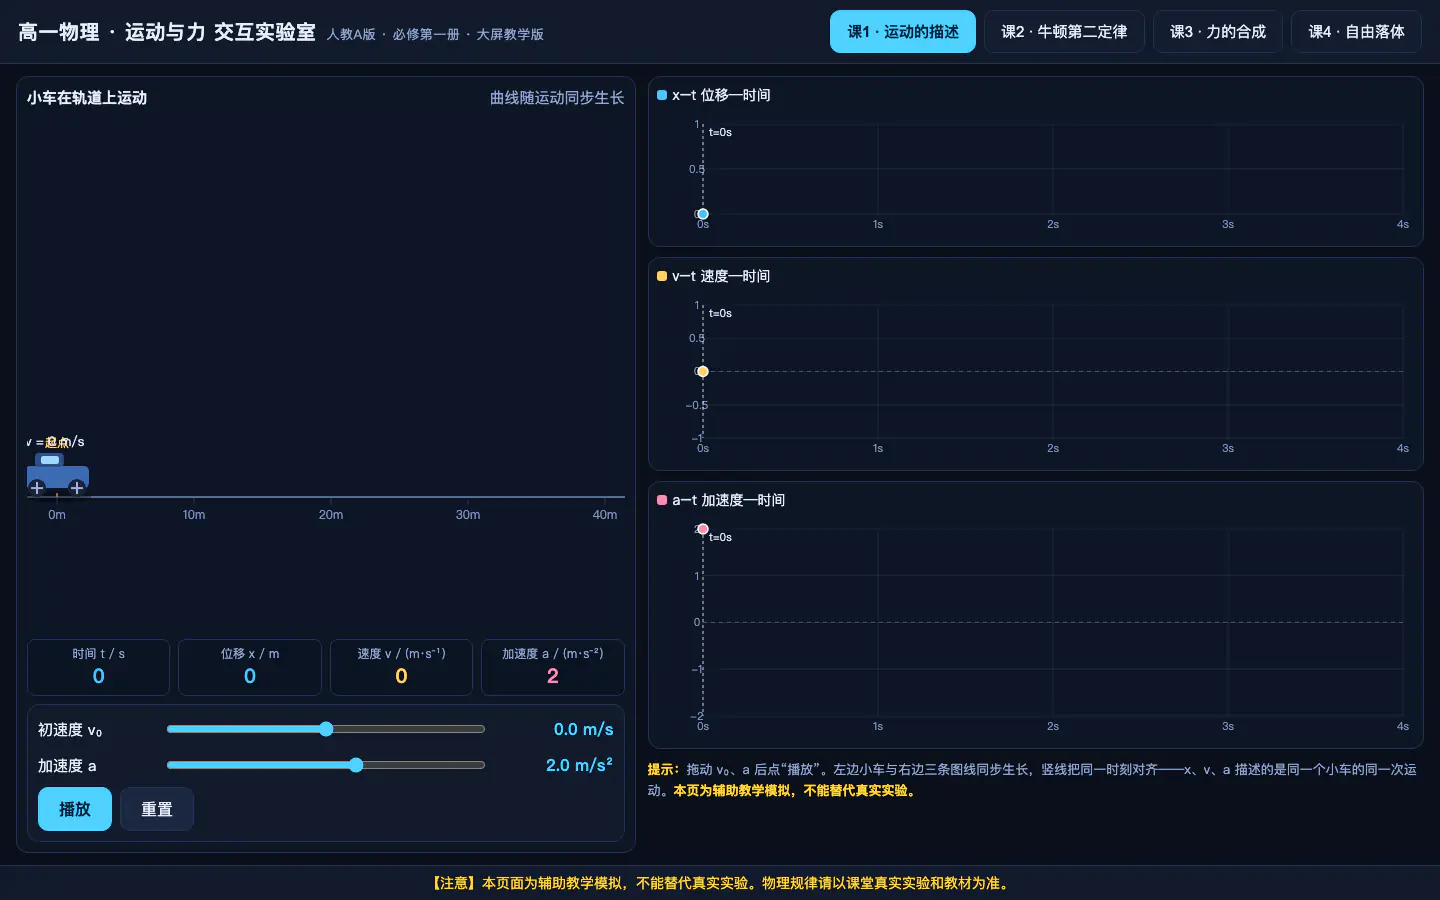Adjust the 初速度 v₀ slider handle
The width and height of the screenshot is (1440, 900).
click(326, 729)
